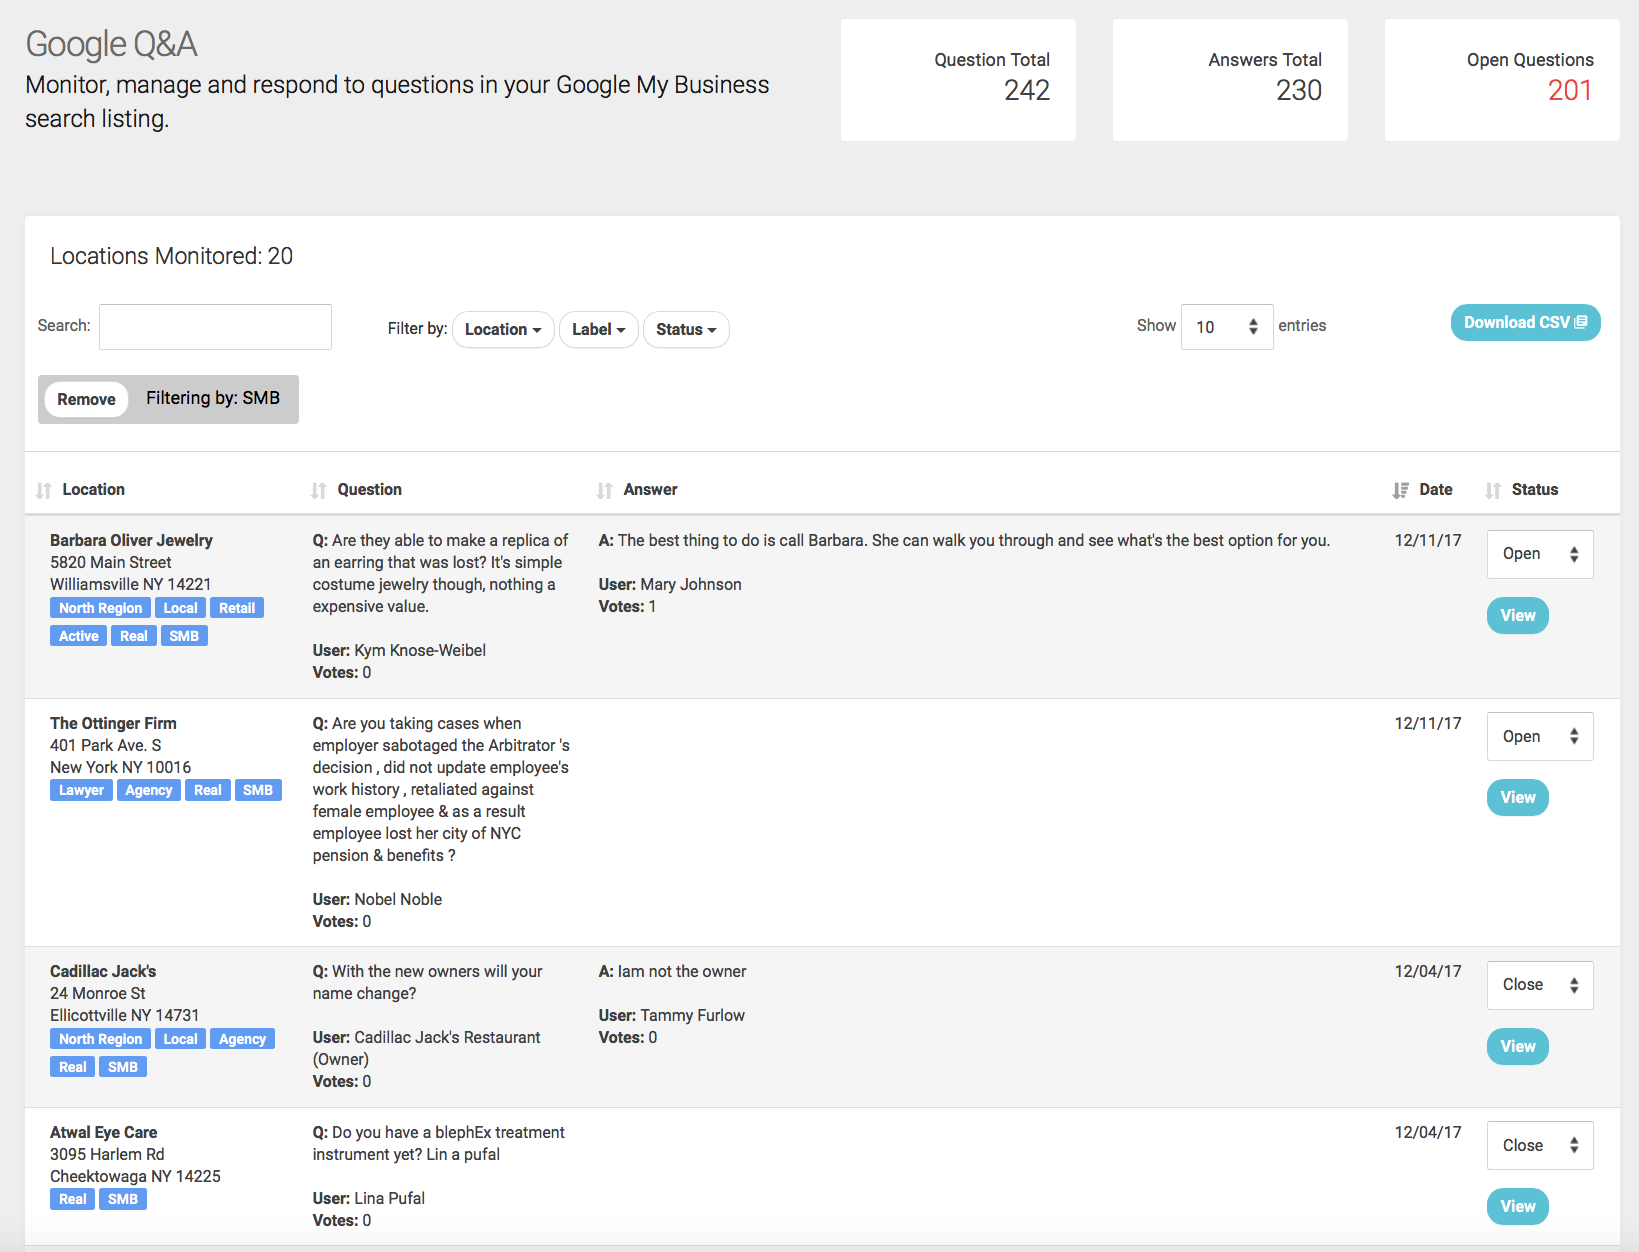
Task: Click SMB label on The Ottinger Firm
Action: (258, 790)
